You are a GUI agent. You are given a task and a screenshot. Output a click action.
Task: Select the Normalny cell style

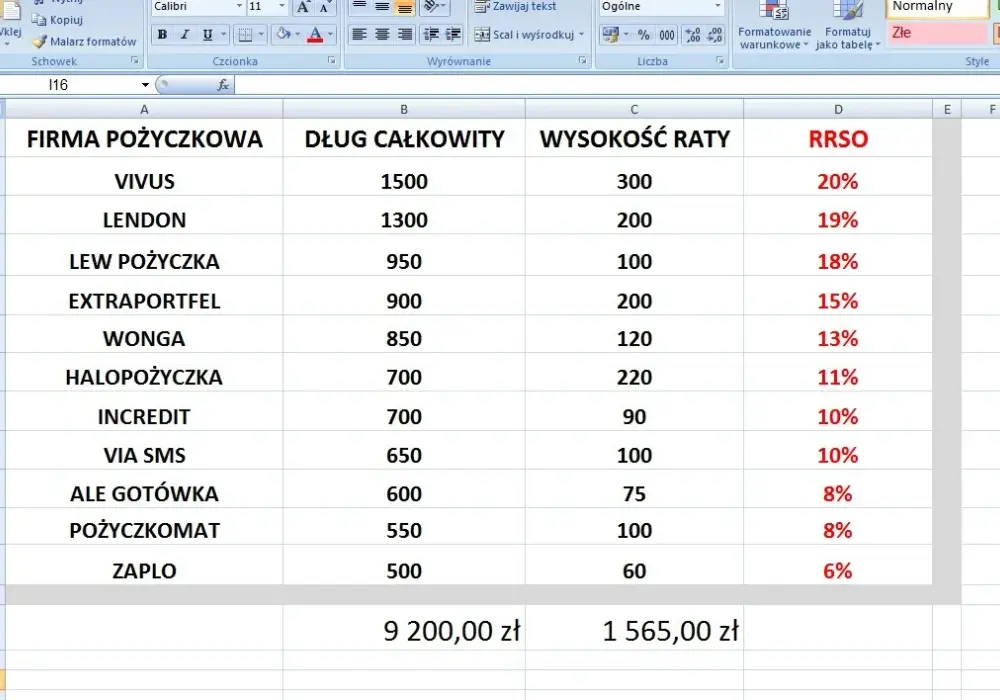(x=936, y=8)
